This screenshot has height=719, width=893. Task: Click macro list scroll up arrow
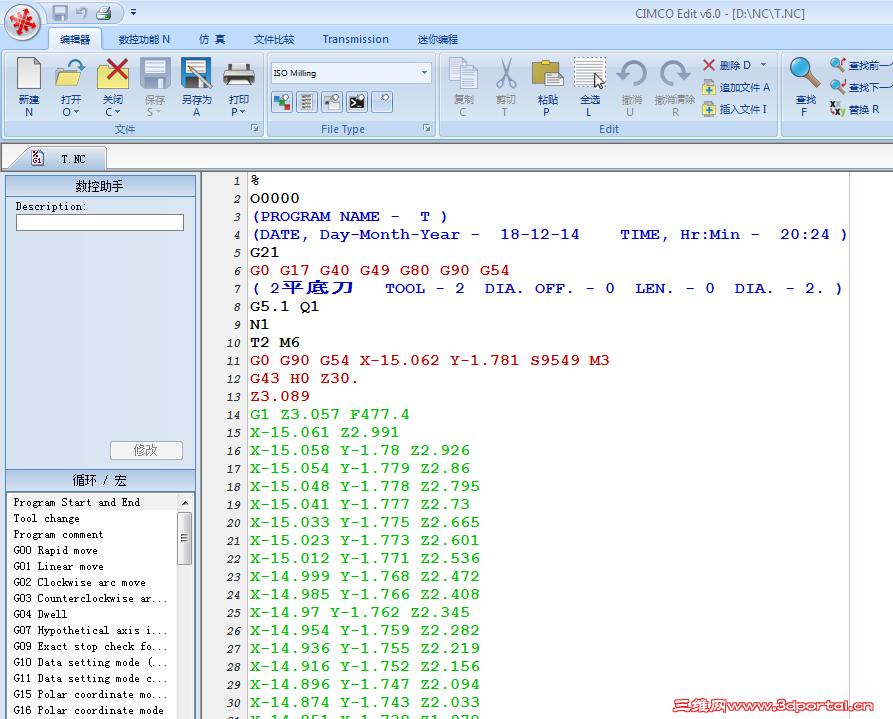click(x=185, y=503)
